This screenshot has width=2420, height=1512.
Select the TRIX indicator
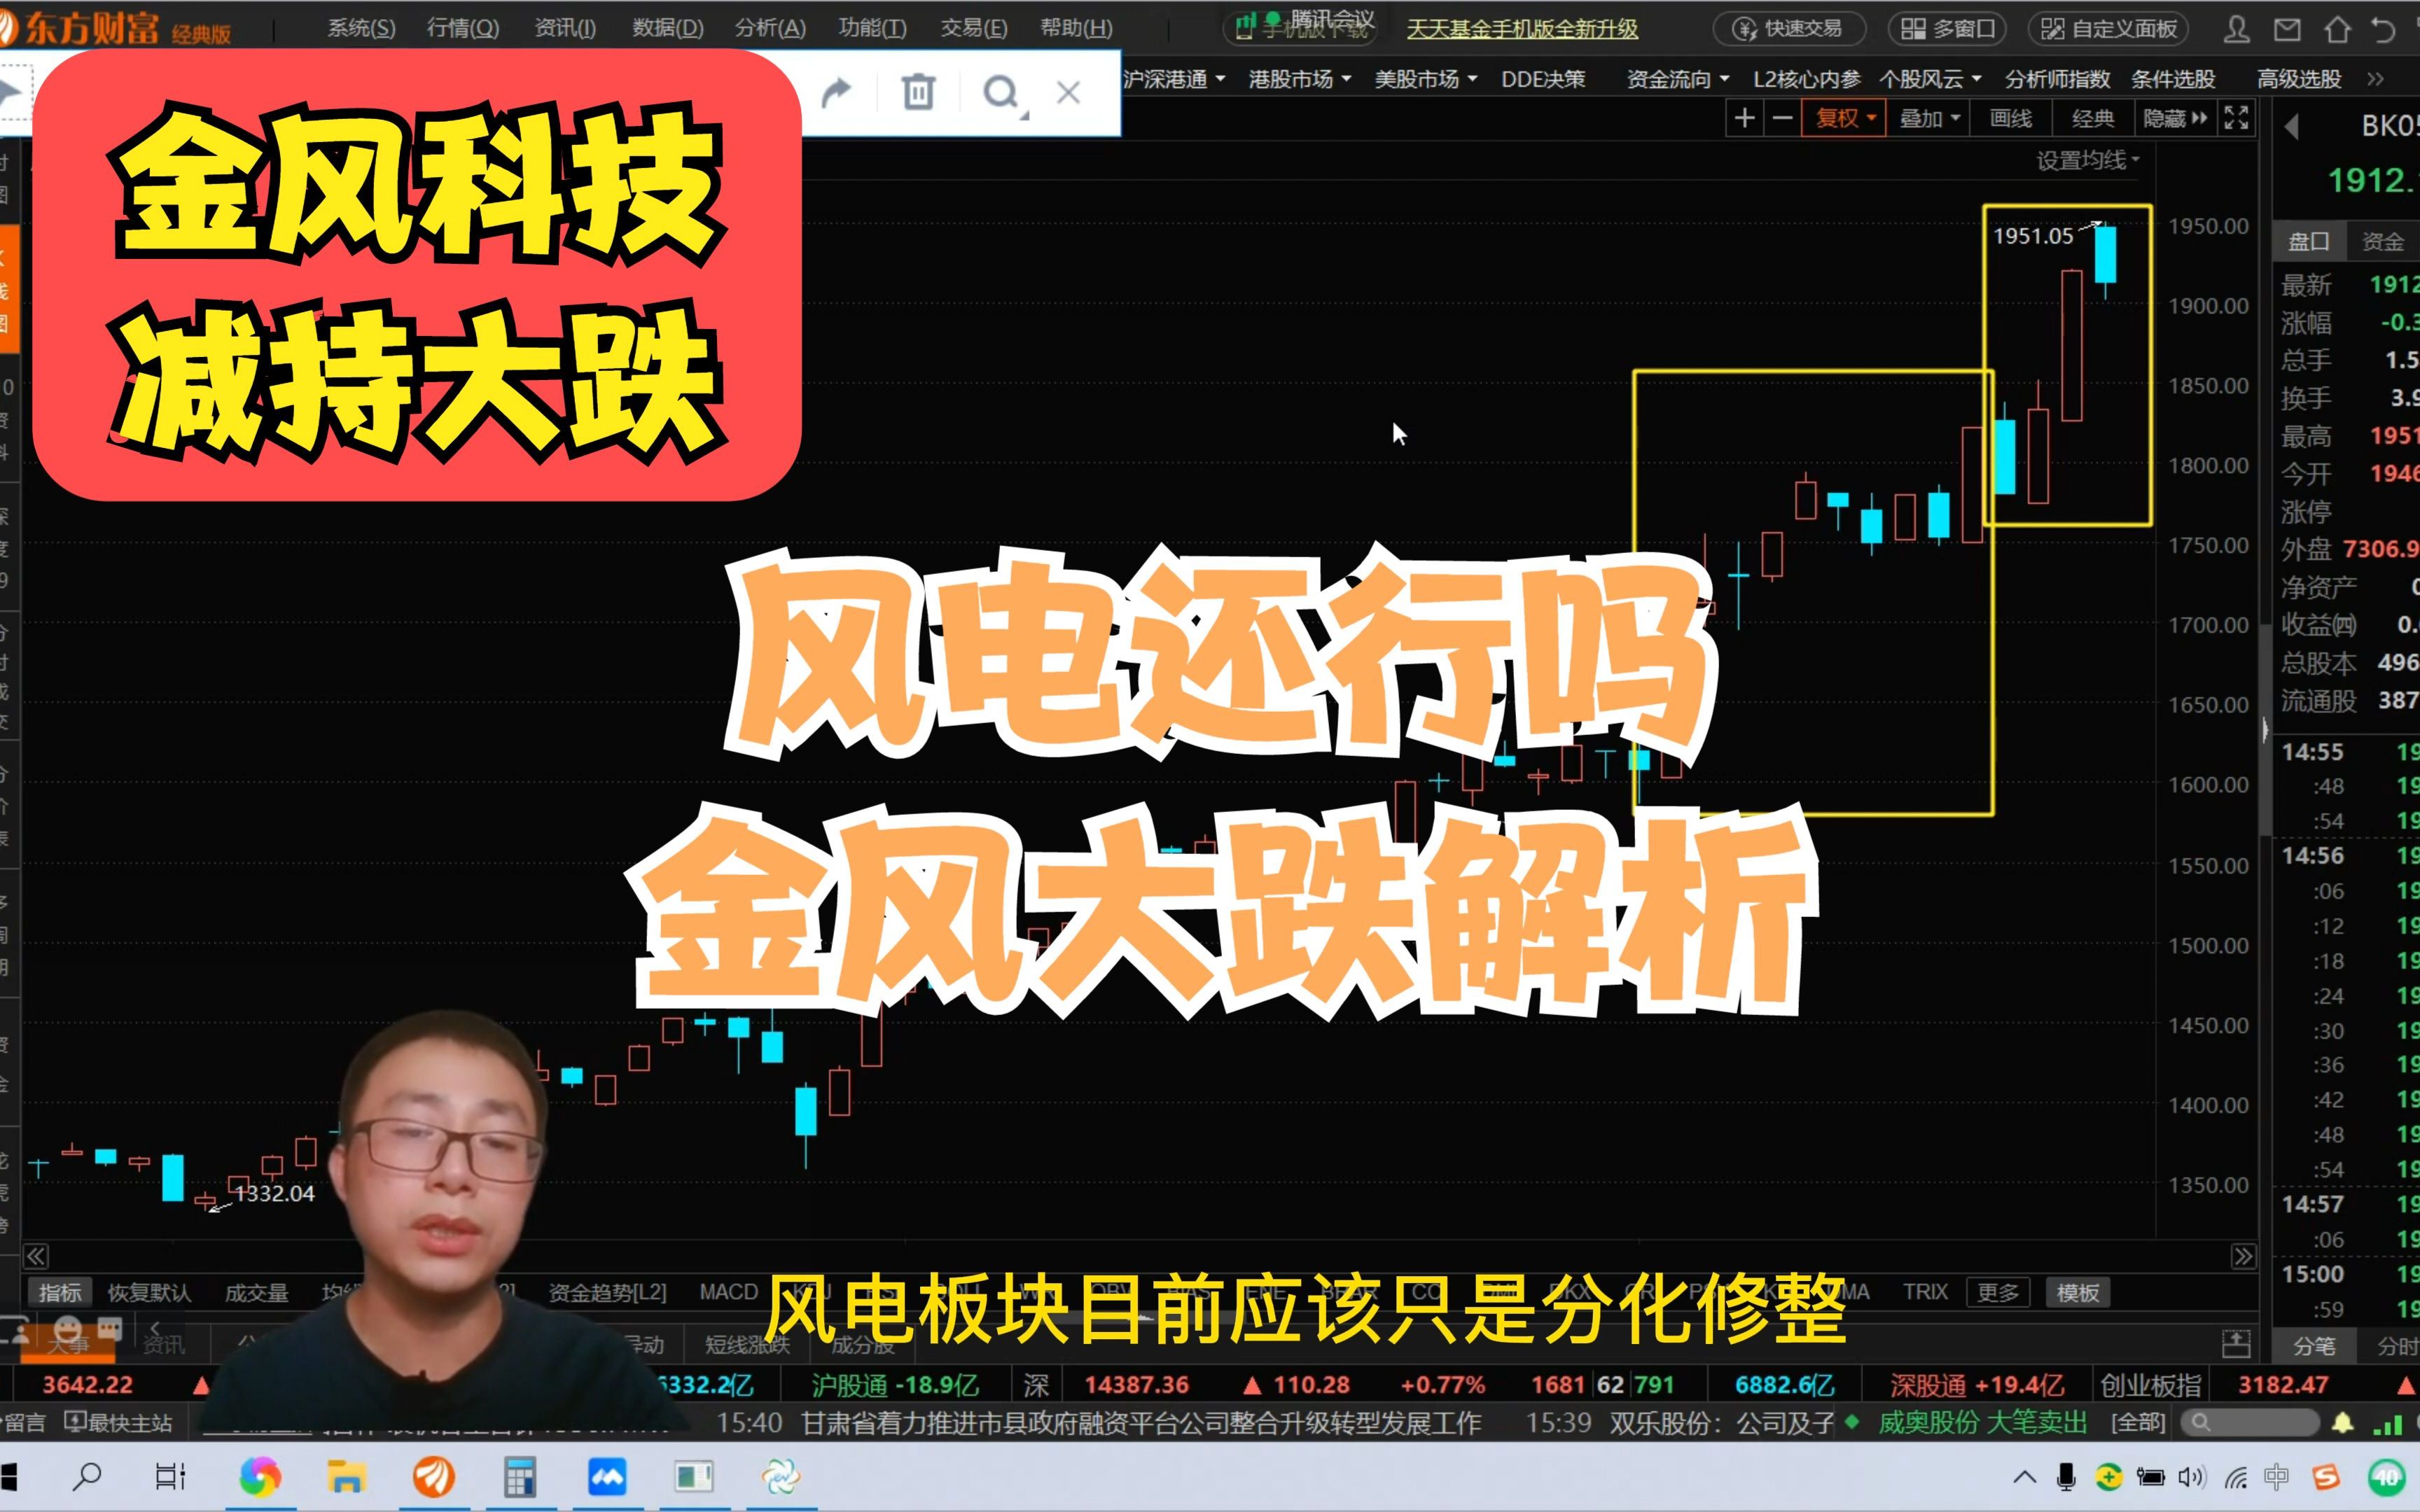[x=1925, y=1292]
